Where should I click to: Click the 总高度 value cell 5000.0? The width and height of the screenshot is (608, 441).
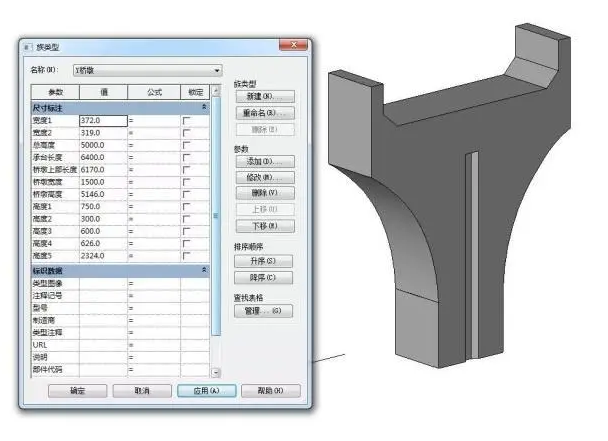point(104,145)
